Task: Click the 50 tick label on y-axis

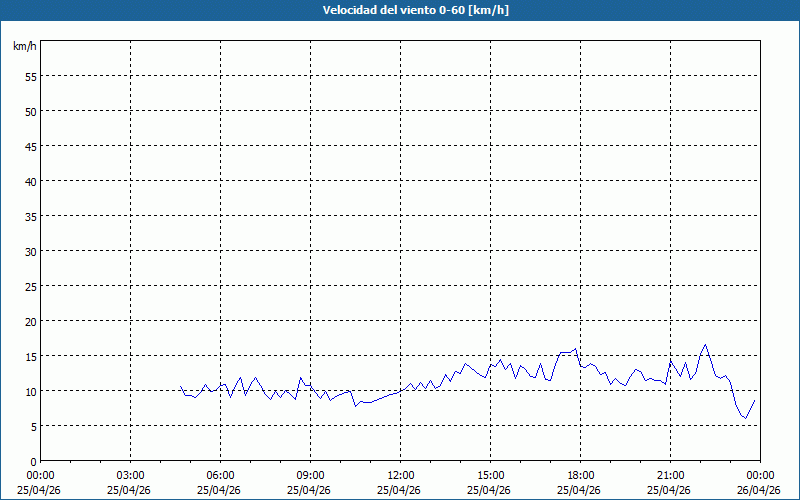Action: [x=30, y=111]
